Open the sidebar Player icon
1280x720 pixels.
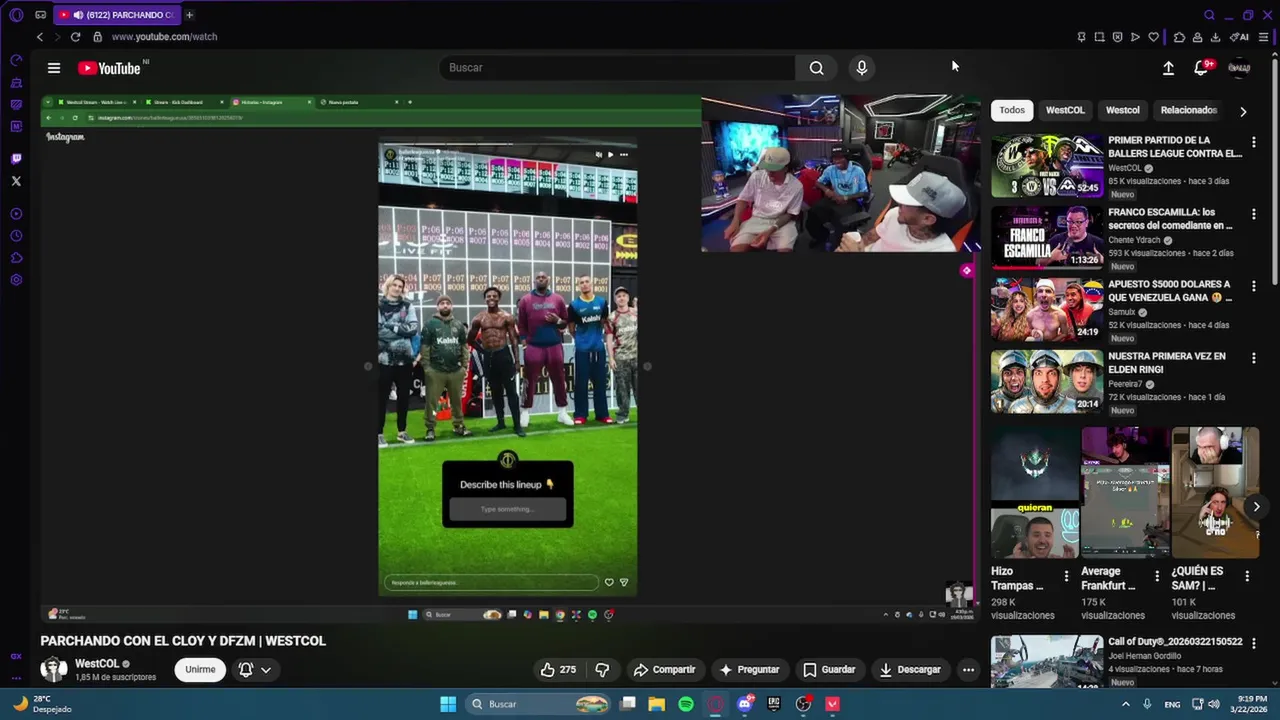pos(16,214)
